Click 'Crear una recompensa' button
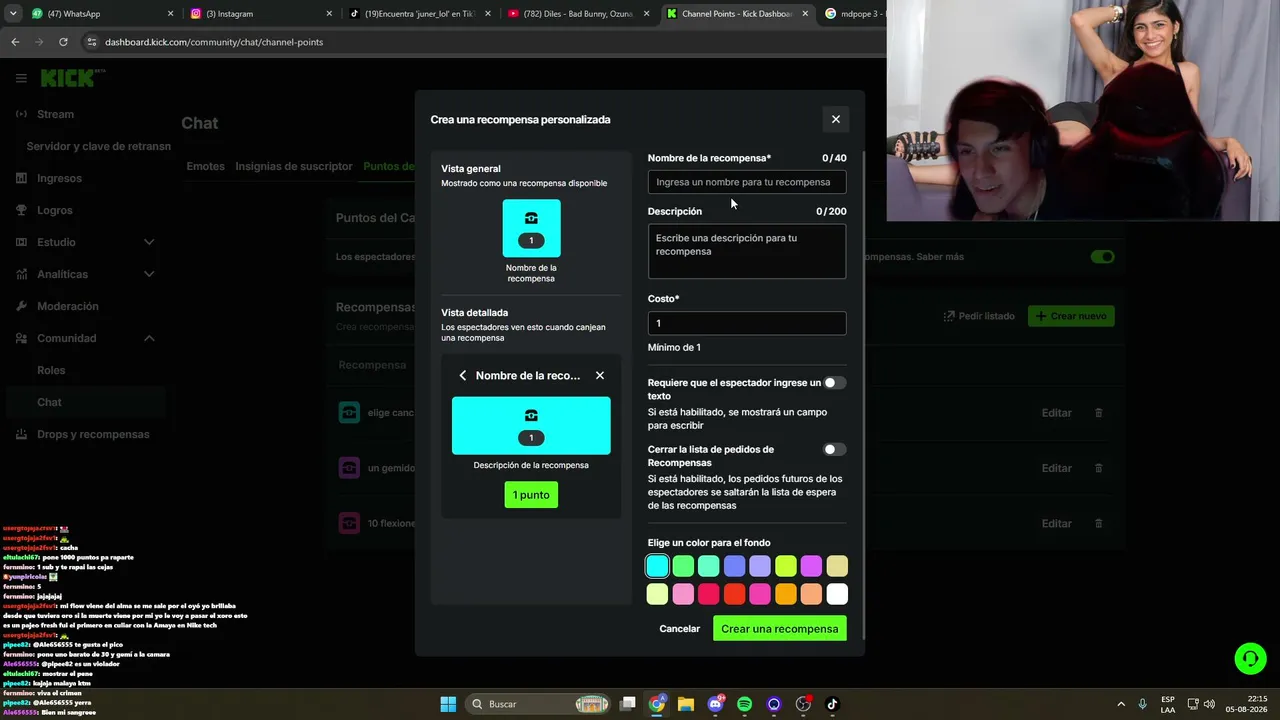This screenshot has height=720, width=1280. click(x=780, y=629)
